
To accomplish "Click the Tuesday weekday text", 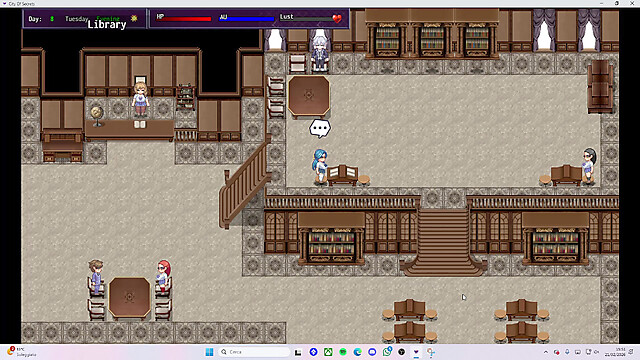I will 76,19.
